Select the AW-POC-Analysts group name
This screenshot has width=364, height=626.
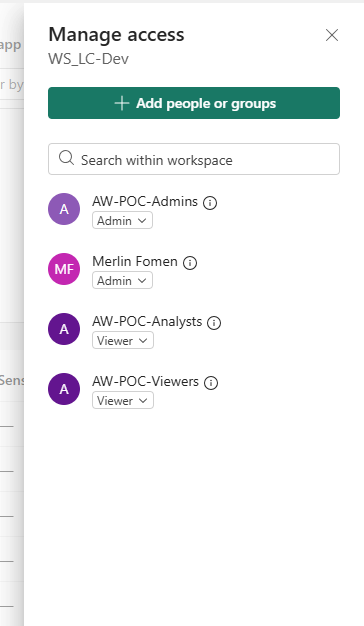[x=147, y=321]
